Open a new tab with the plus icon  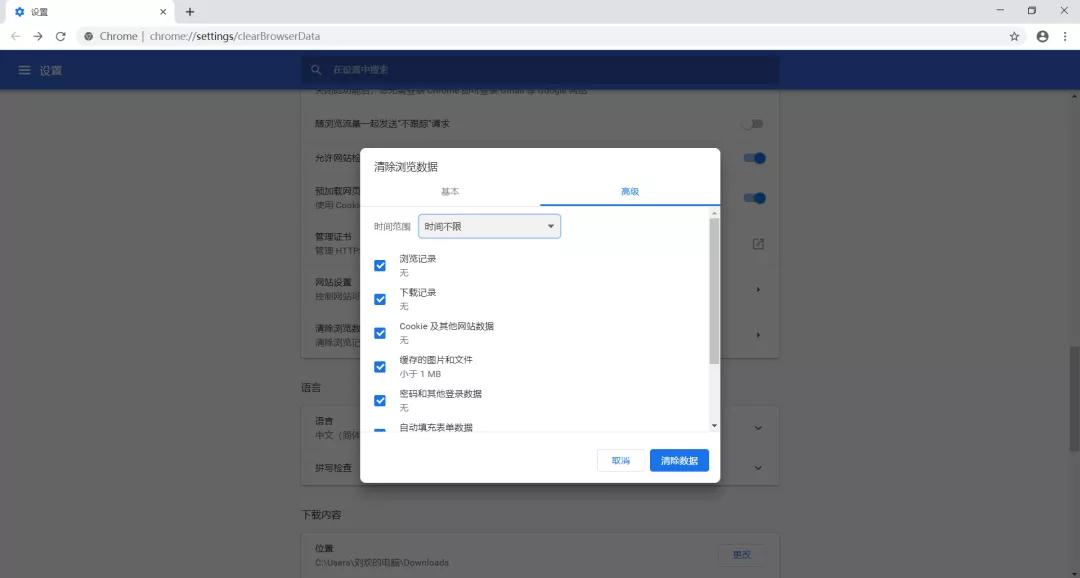tap(190, 12)
